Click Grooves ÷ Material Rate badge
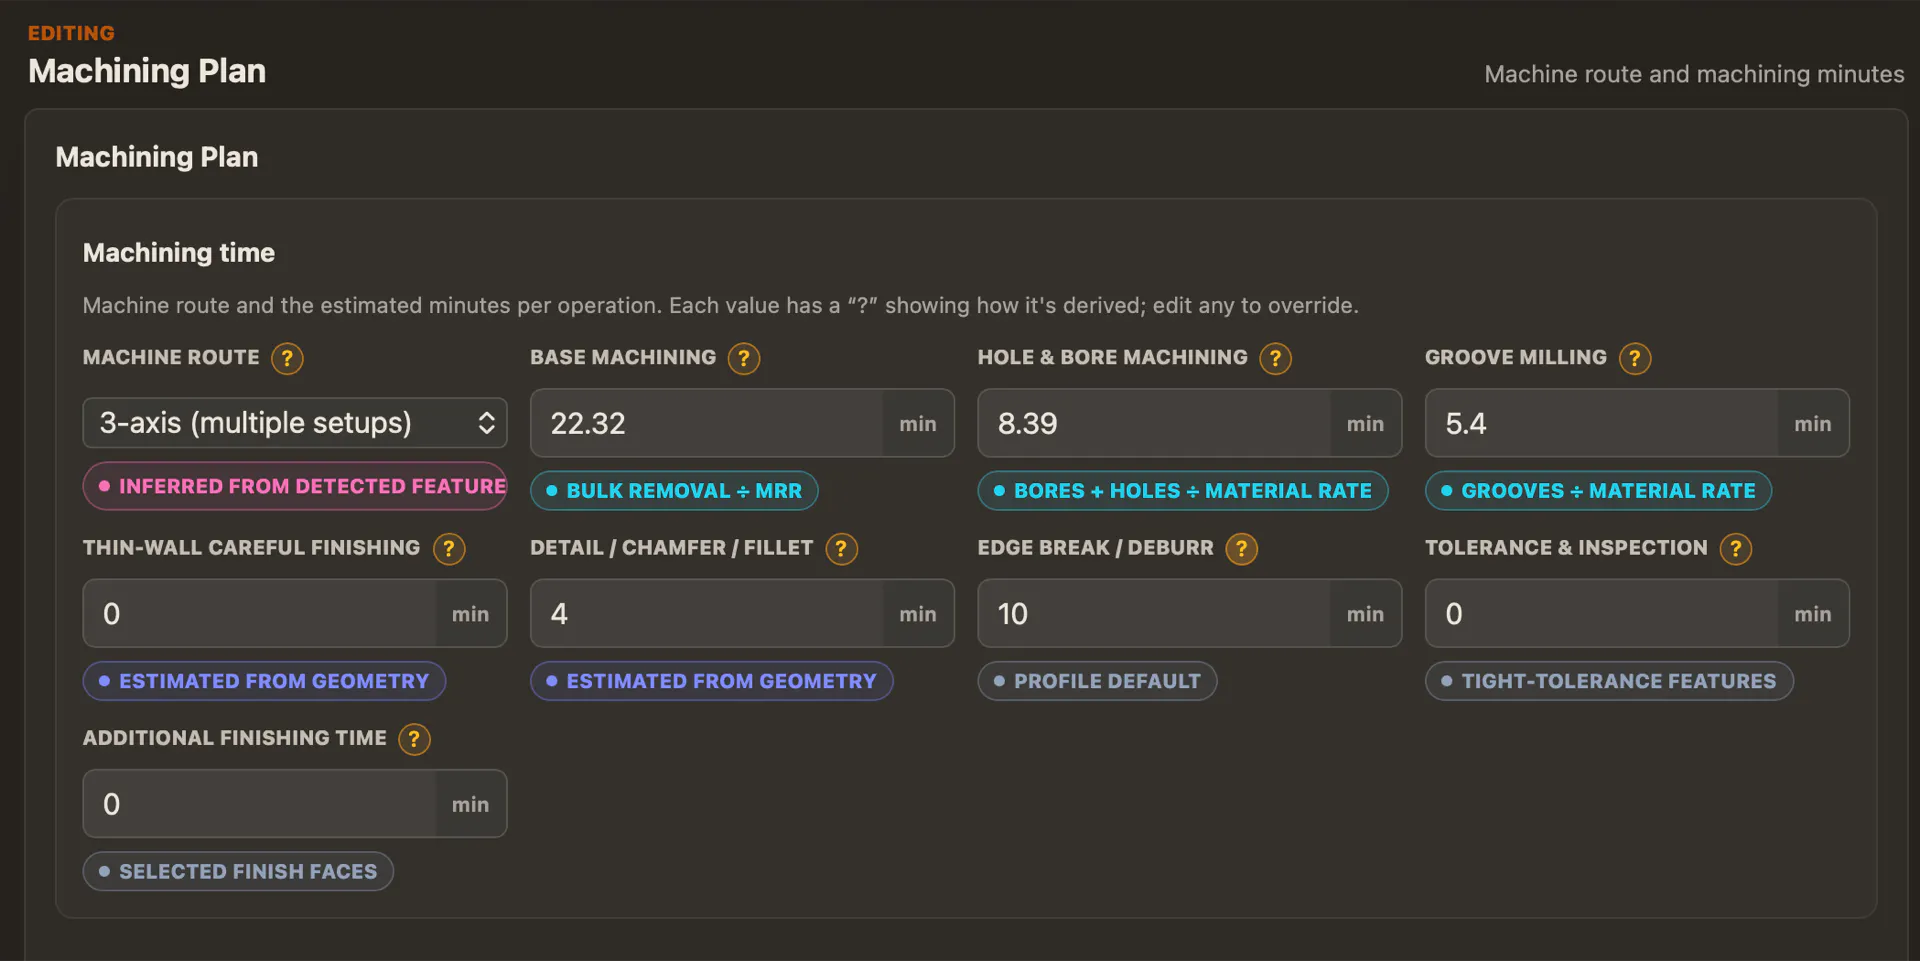 (1598, 491)
